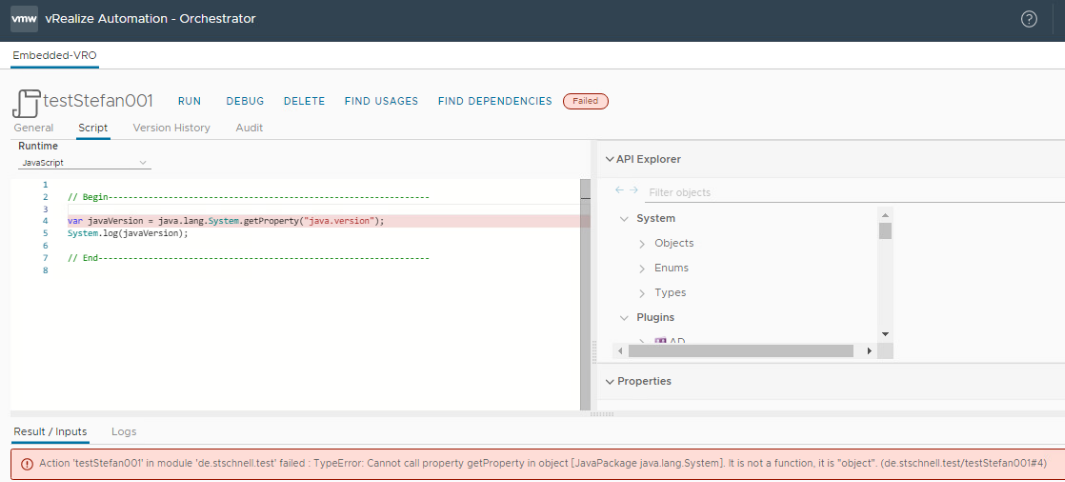Click the TypeError failure message text
1065x482 pixels.
pyautogui.click(x=543, y=464)
